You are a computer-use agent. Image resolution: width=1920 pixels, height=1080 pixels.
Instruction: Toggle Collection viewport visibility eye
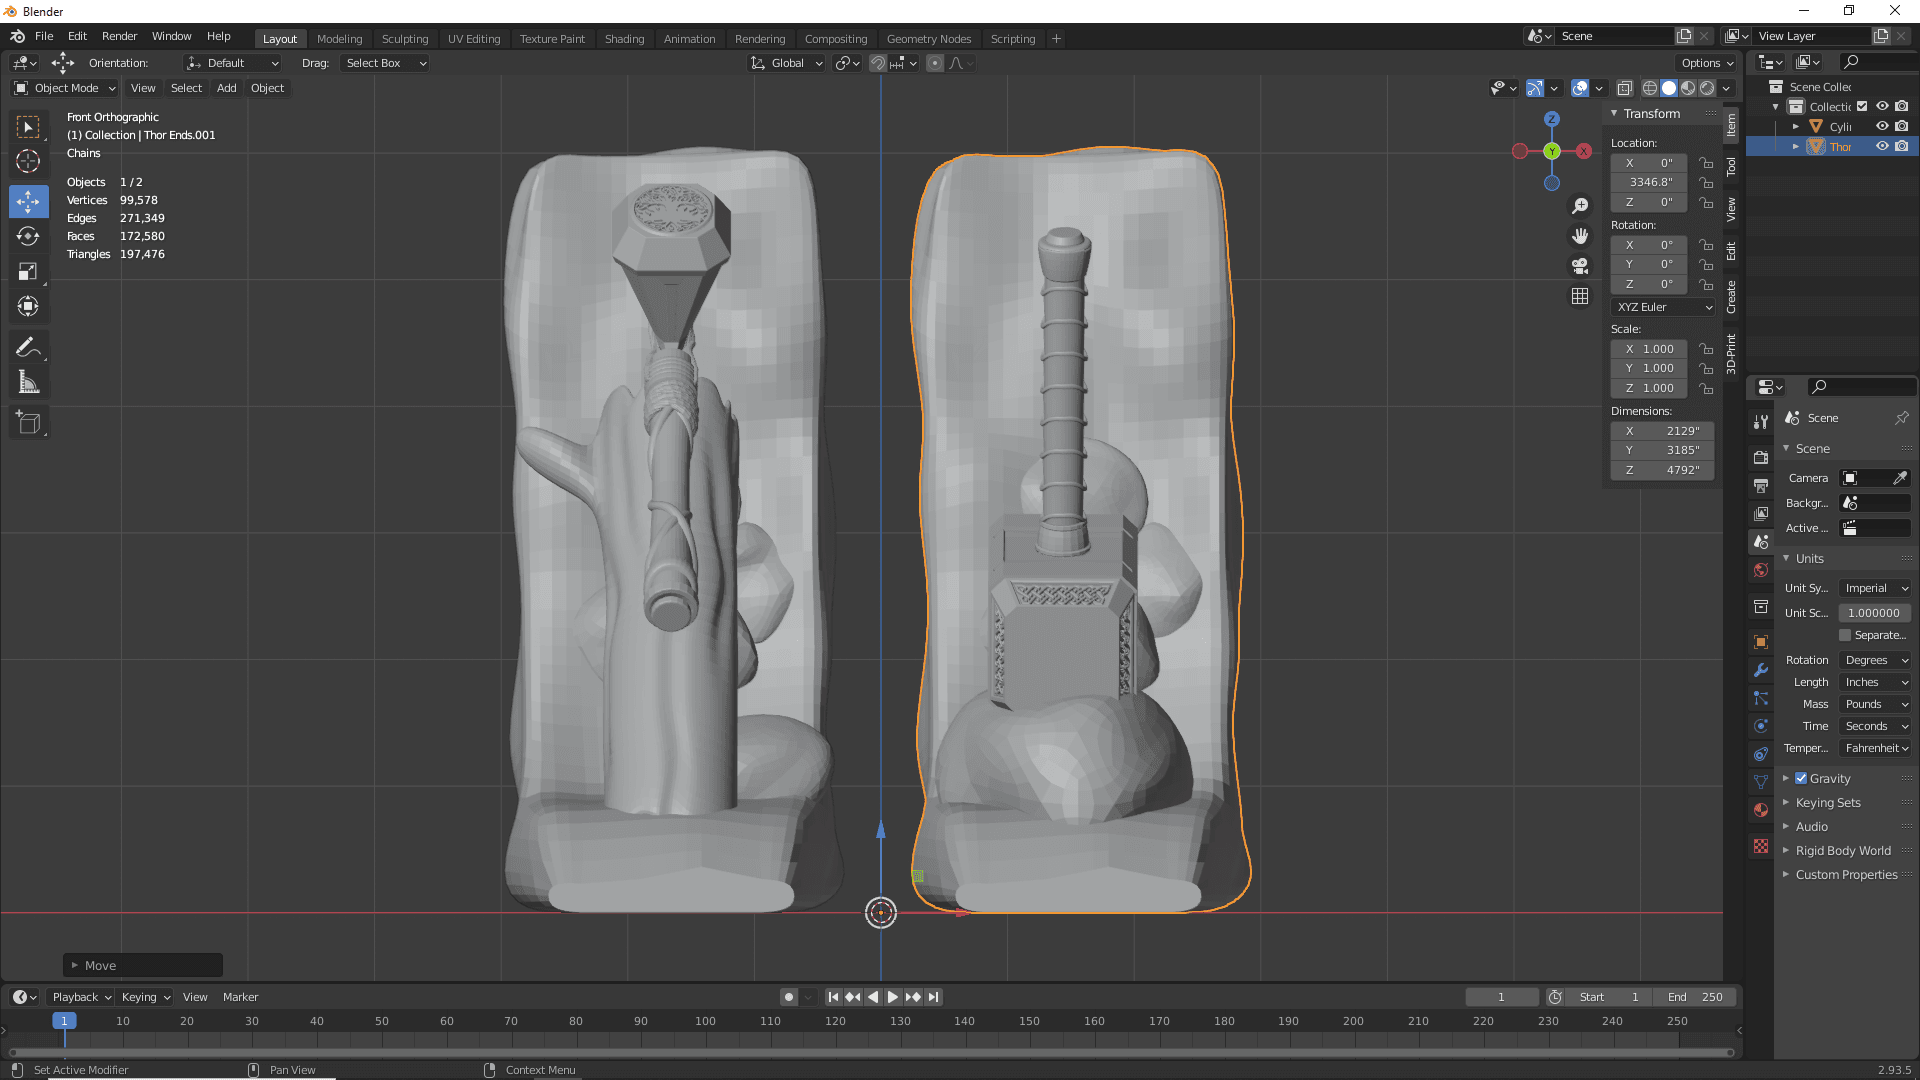[x=1882, y=106]
